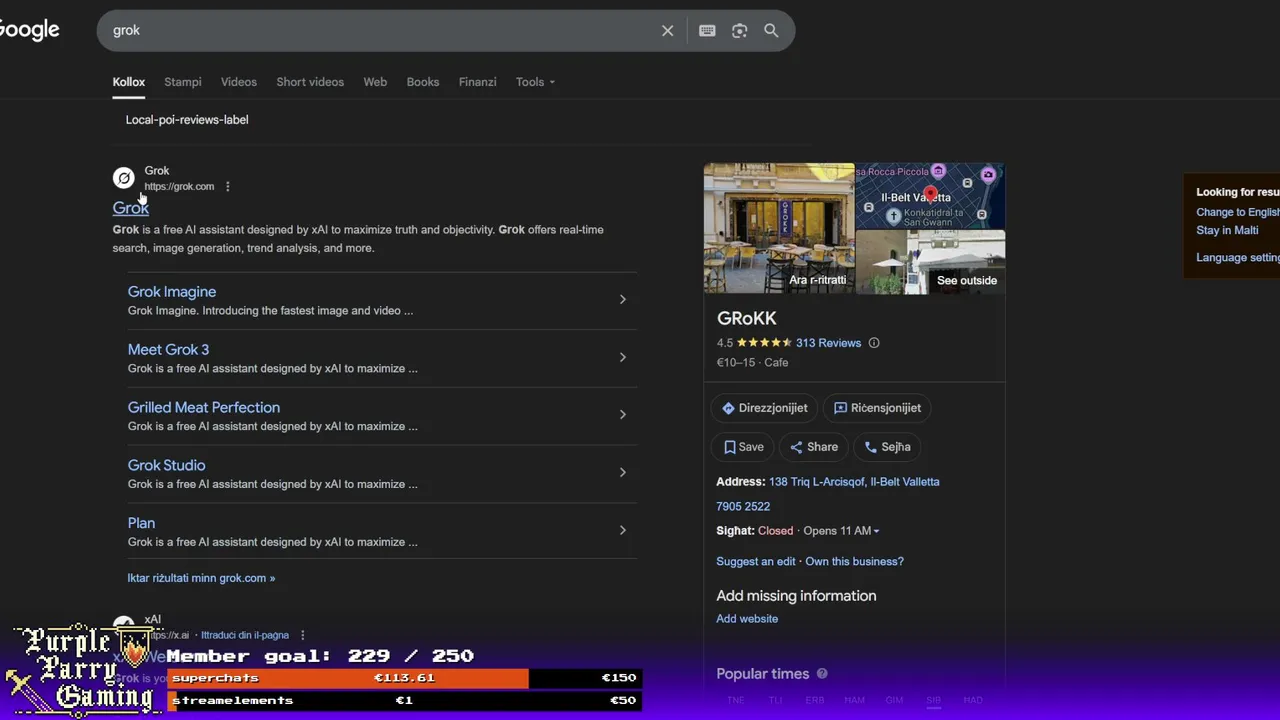Click the GRoKK place title
This screenshot has width=1280, height=720.
[747, 319]
